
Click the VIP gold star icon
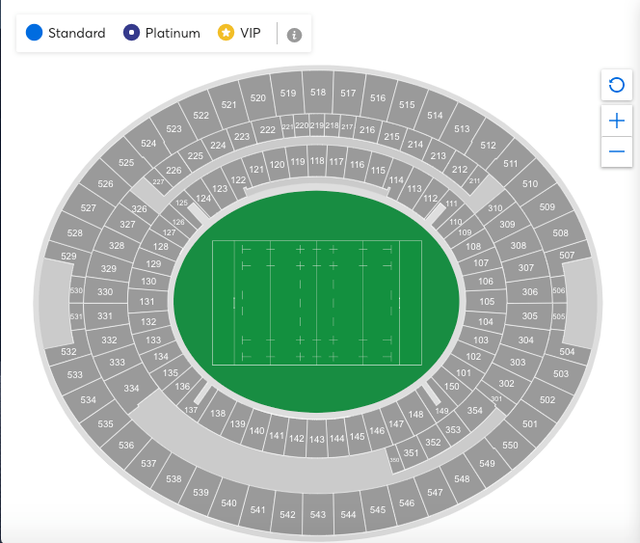(x=226, y=33)
